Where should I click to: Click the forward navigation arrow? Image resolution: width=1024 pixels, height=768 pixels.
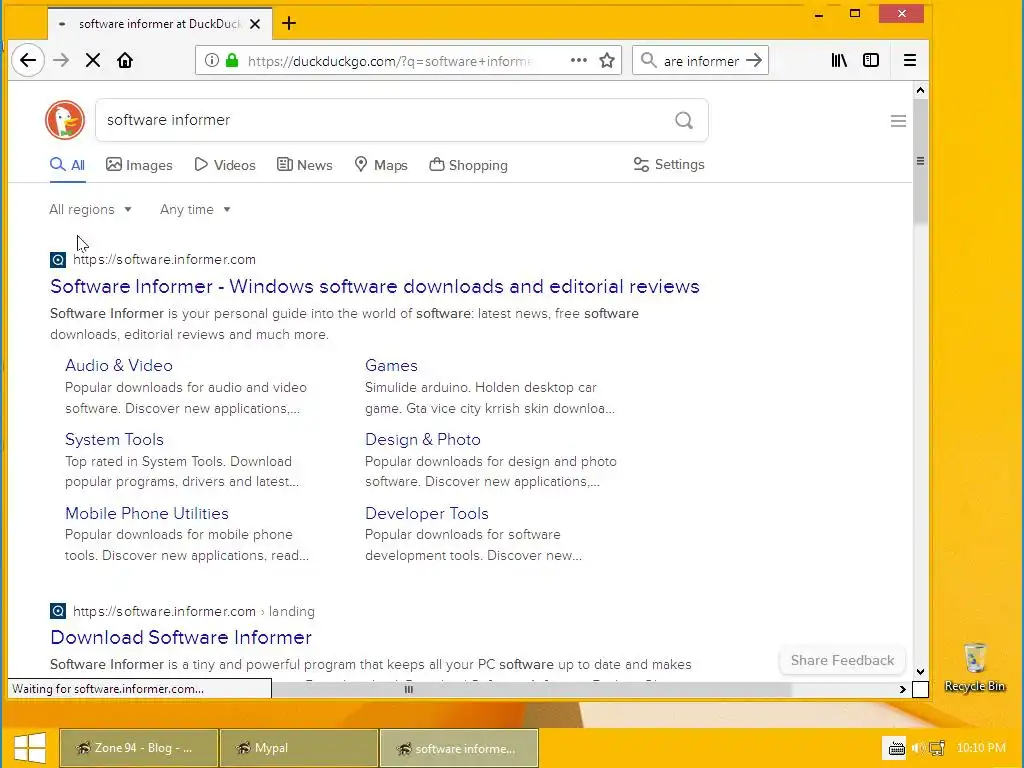(61, 61)
